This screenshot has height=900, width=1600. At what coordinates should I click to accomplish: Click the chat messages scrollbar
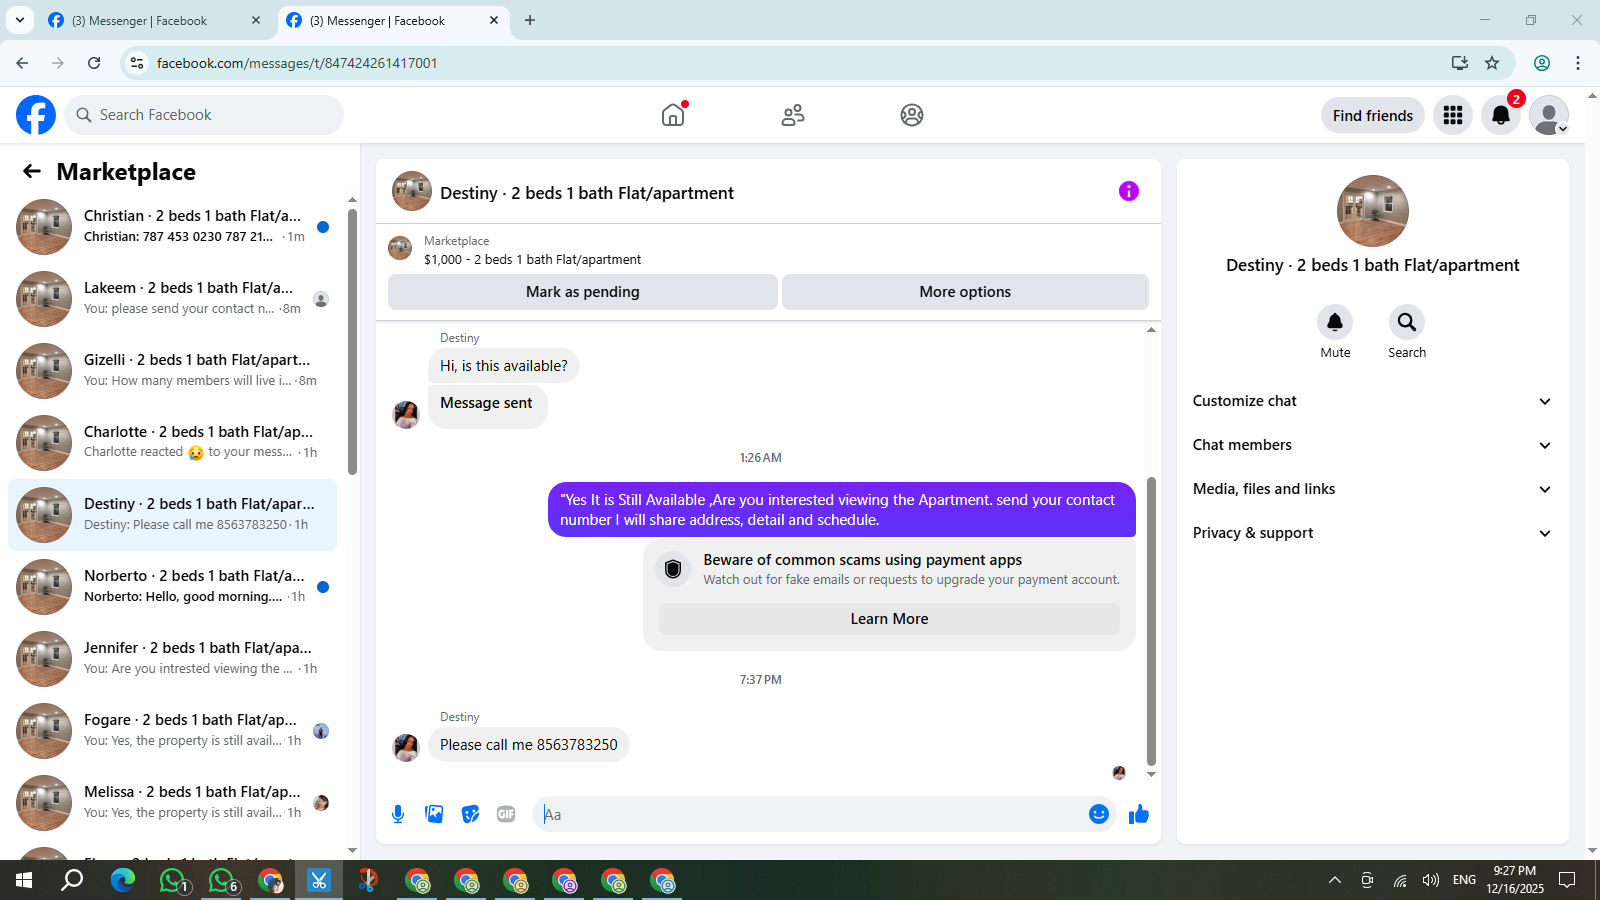coord(1151,620)
